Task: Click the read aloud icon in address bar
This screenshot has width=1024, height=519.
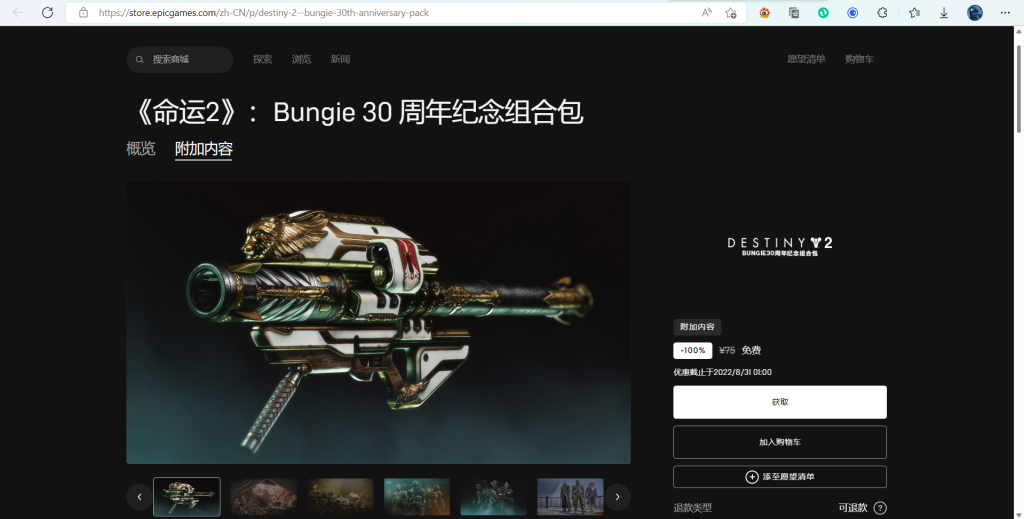Action: (707, 12)
